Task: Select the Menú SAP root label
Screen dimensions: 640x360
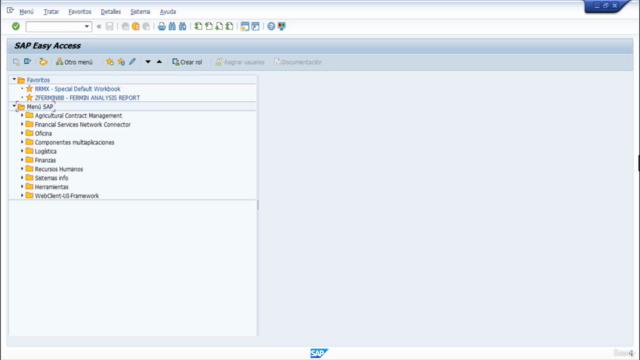Action: tap(40, 107)
